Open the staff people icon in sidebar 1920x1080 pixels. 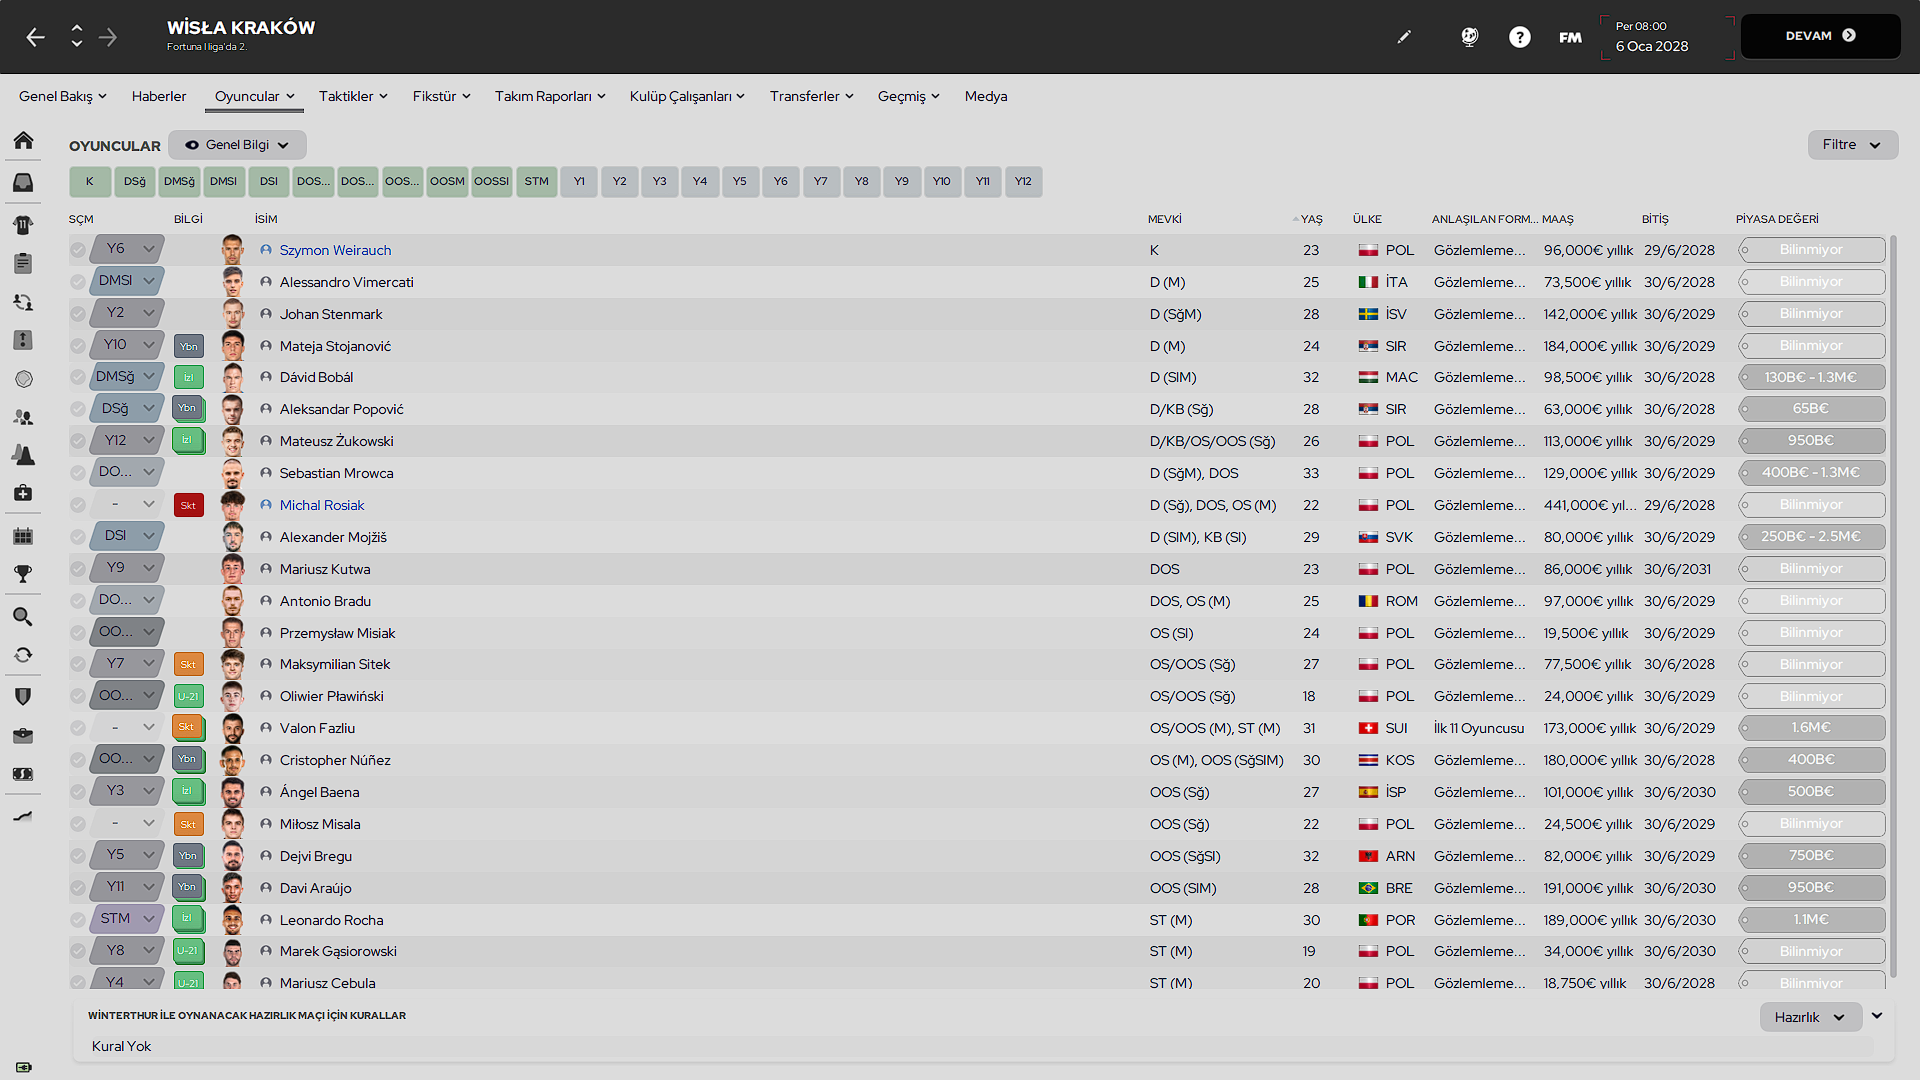(23, 417)
